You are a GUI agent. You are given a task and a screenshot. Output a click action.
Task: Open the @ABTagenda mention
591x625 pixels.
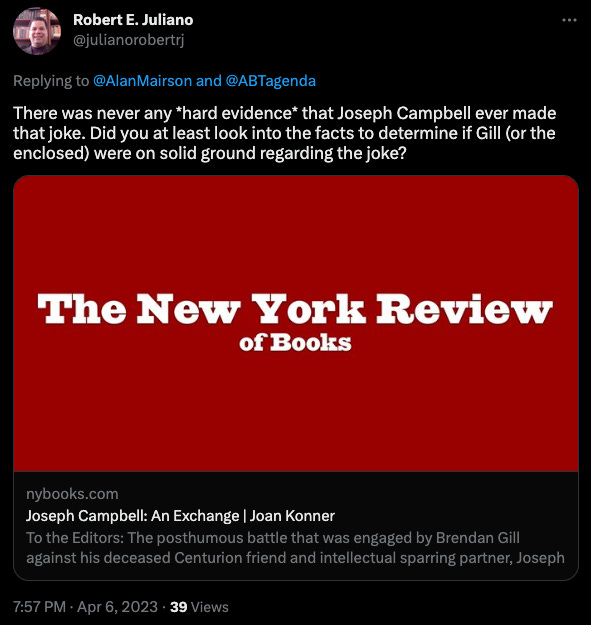[x=271, y=81]
